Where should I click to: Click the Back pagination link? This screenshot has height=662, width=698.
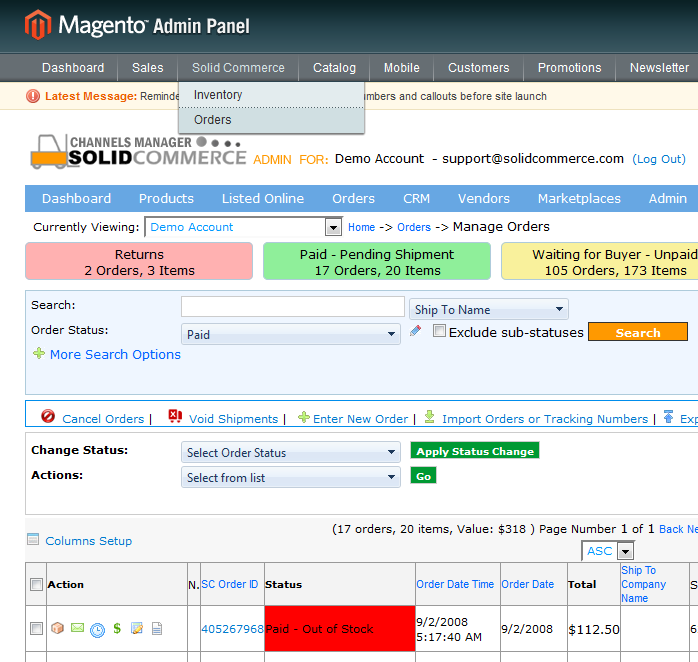671,529
